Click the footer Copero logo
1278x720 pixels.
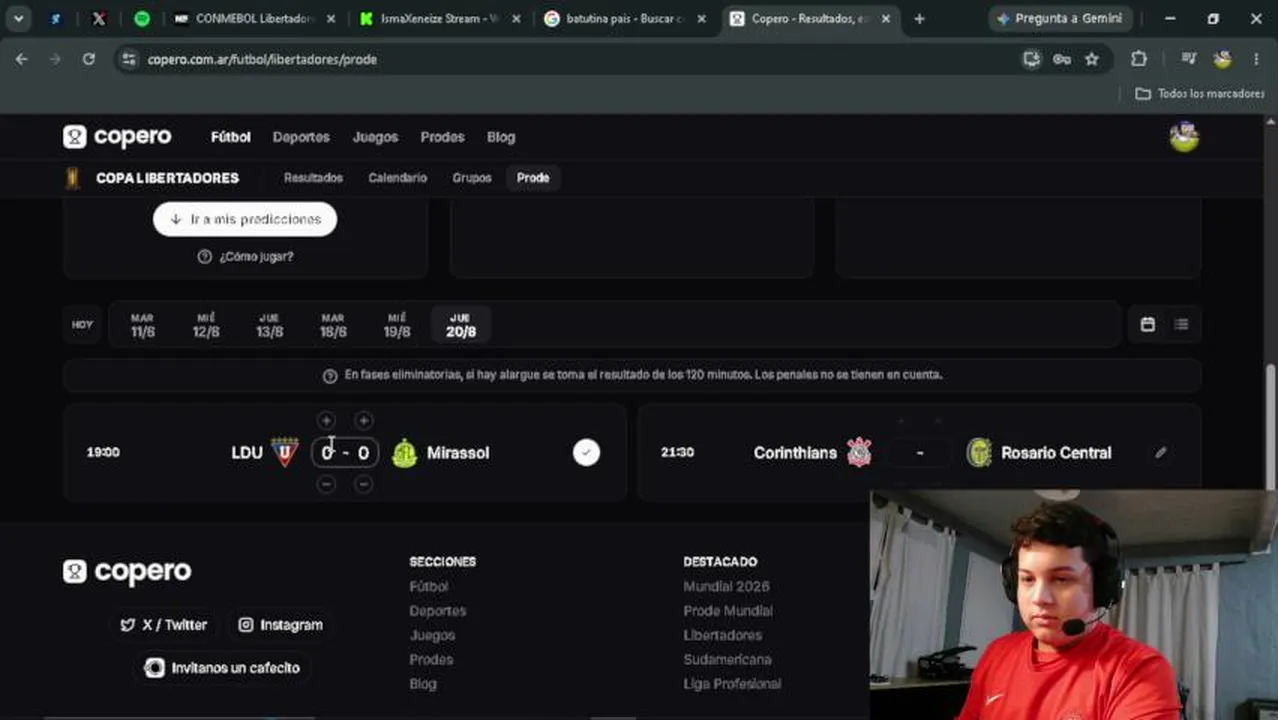127,572
